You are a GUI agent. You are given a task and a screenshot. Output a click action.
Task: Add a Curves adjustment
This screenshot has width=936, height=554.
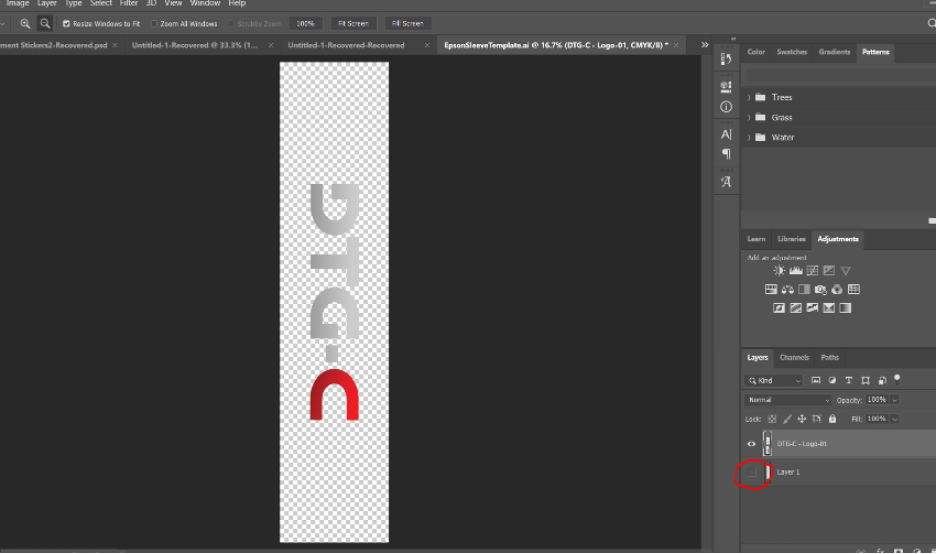[x=812, y=270]
